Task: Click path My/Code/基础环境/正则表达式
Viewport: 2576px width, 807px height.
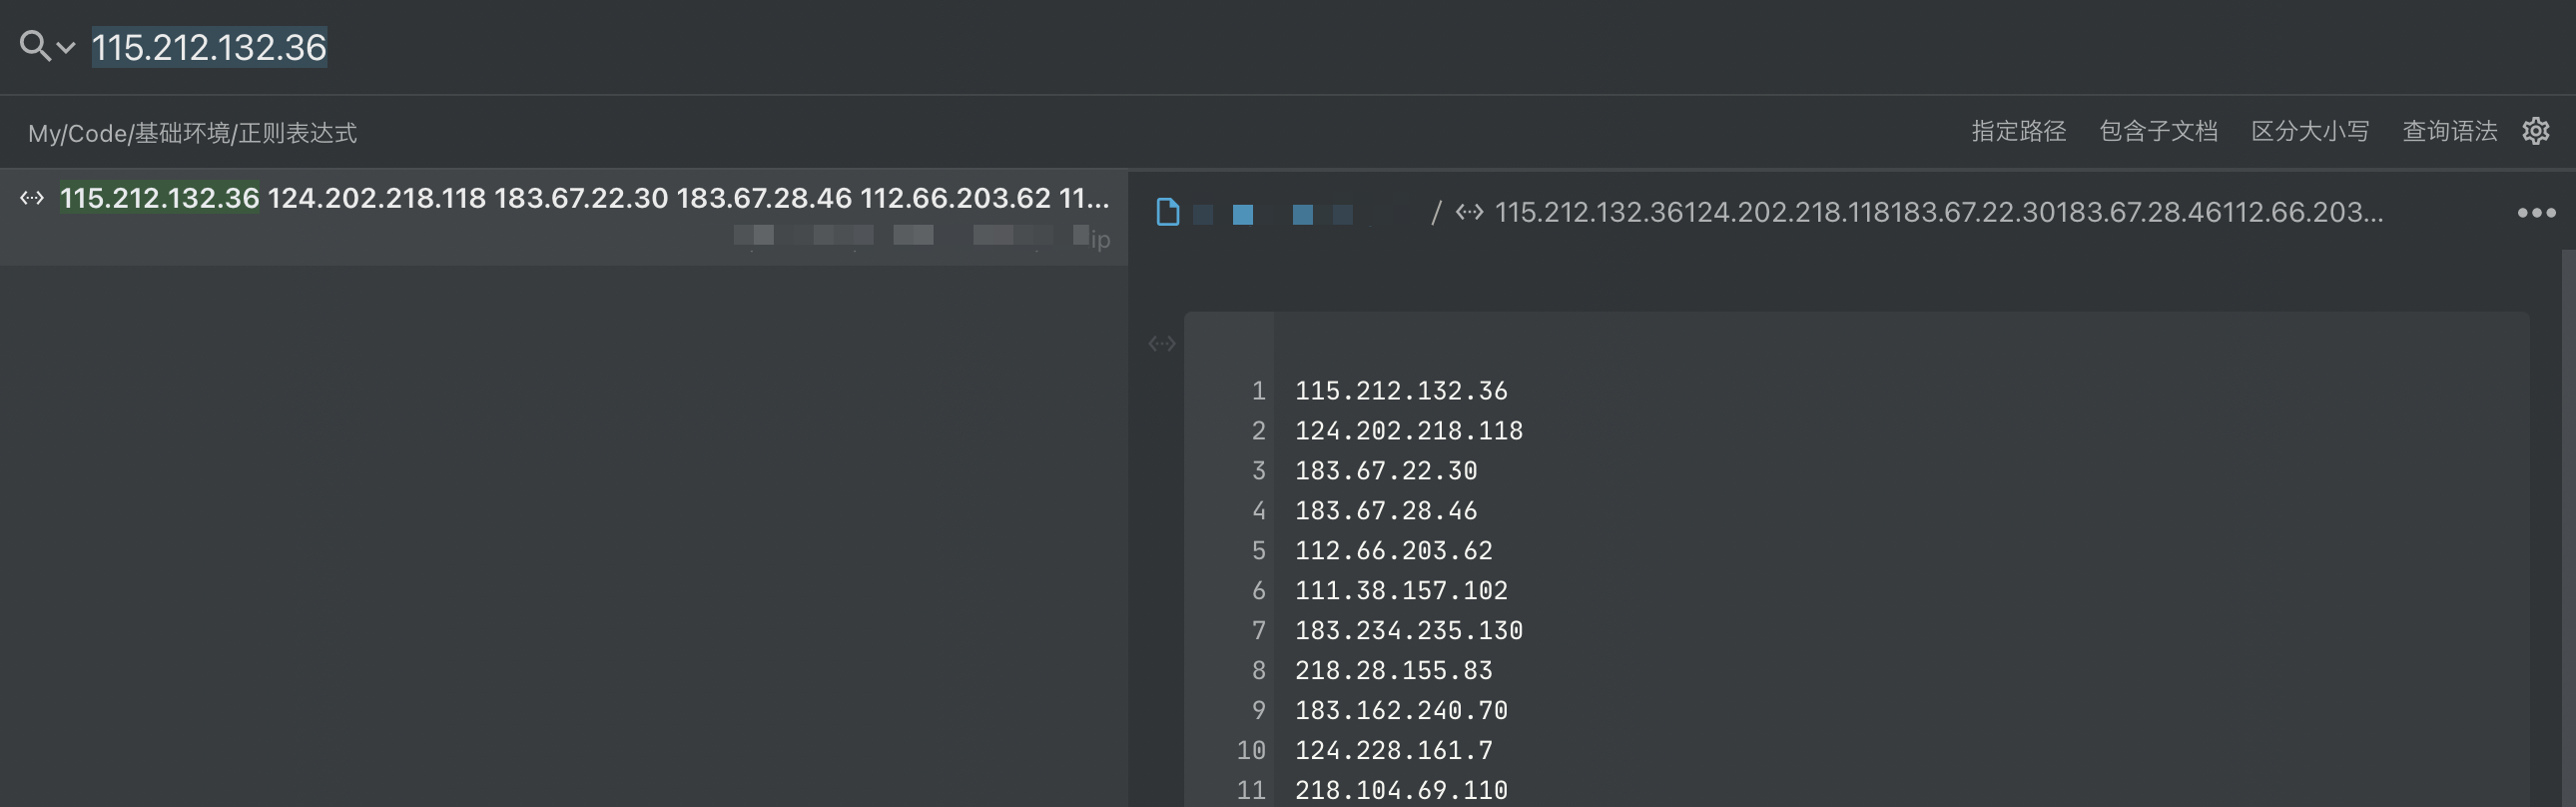Action: pos(192,133)
